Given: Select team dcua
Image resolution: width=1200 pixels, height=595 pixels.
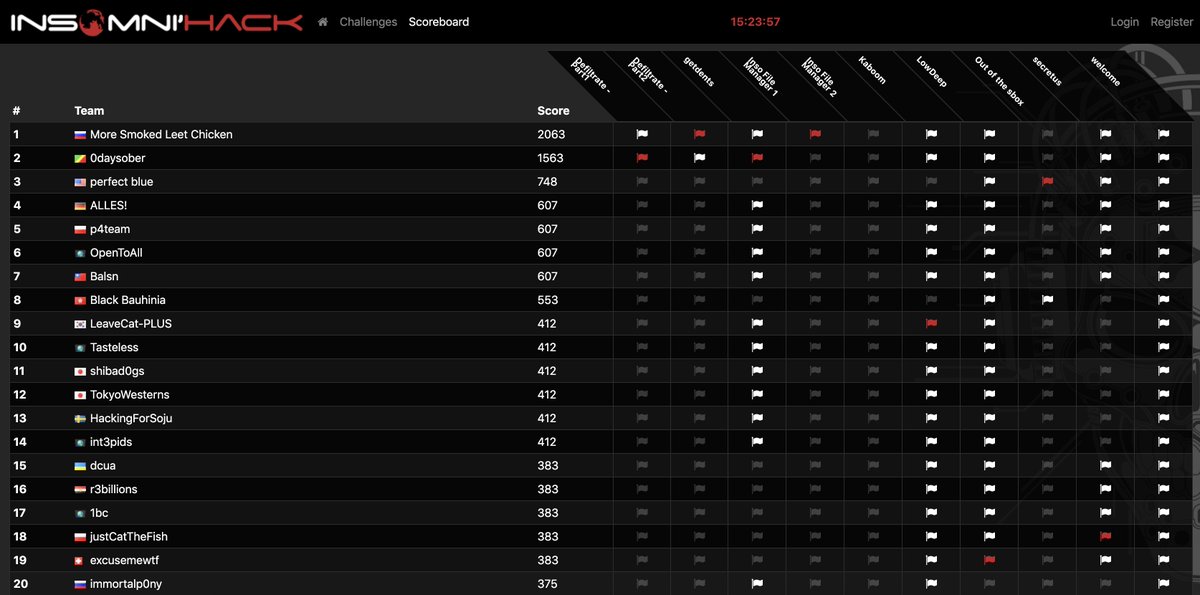Looking at the screenshot, I should pyautogui.click(x=102, y=466).
